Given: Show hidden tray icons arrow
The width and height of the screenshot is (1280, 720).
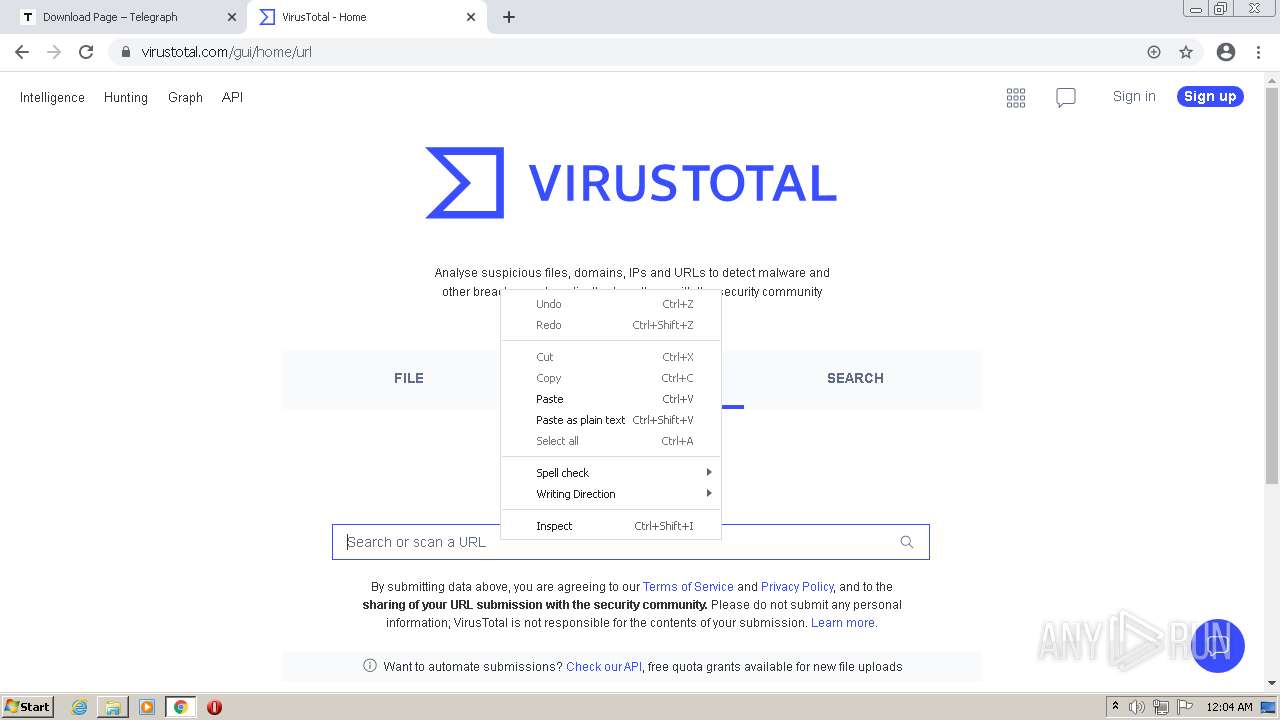Looking at the screenshot, I should [x=1115, y=707].
